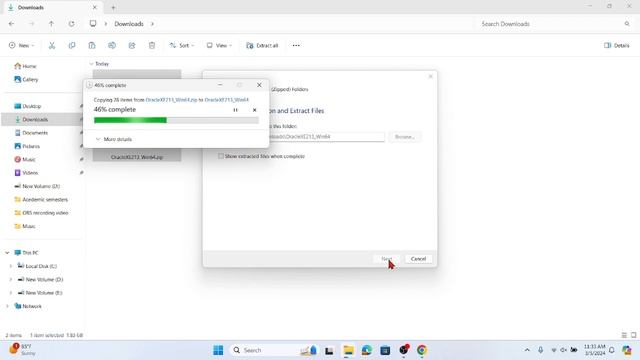Add a new tab in File Explorer
Screen dimensions: 640x360
tap(113, 7)
